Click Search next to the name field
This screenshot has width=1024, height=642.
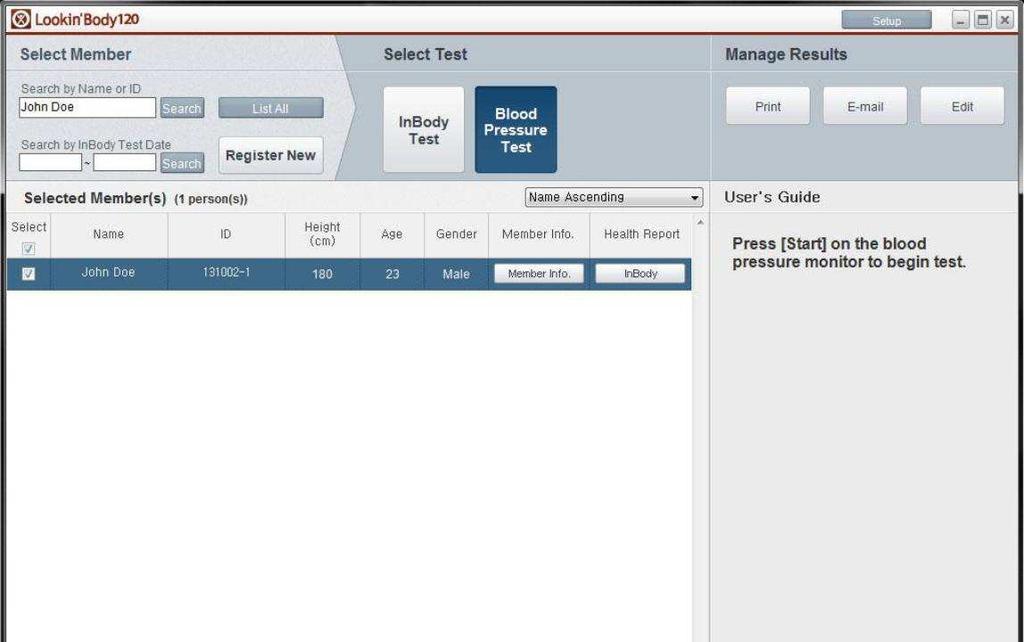(182, 108)
